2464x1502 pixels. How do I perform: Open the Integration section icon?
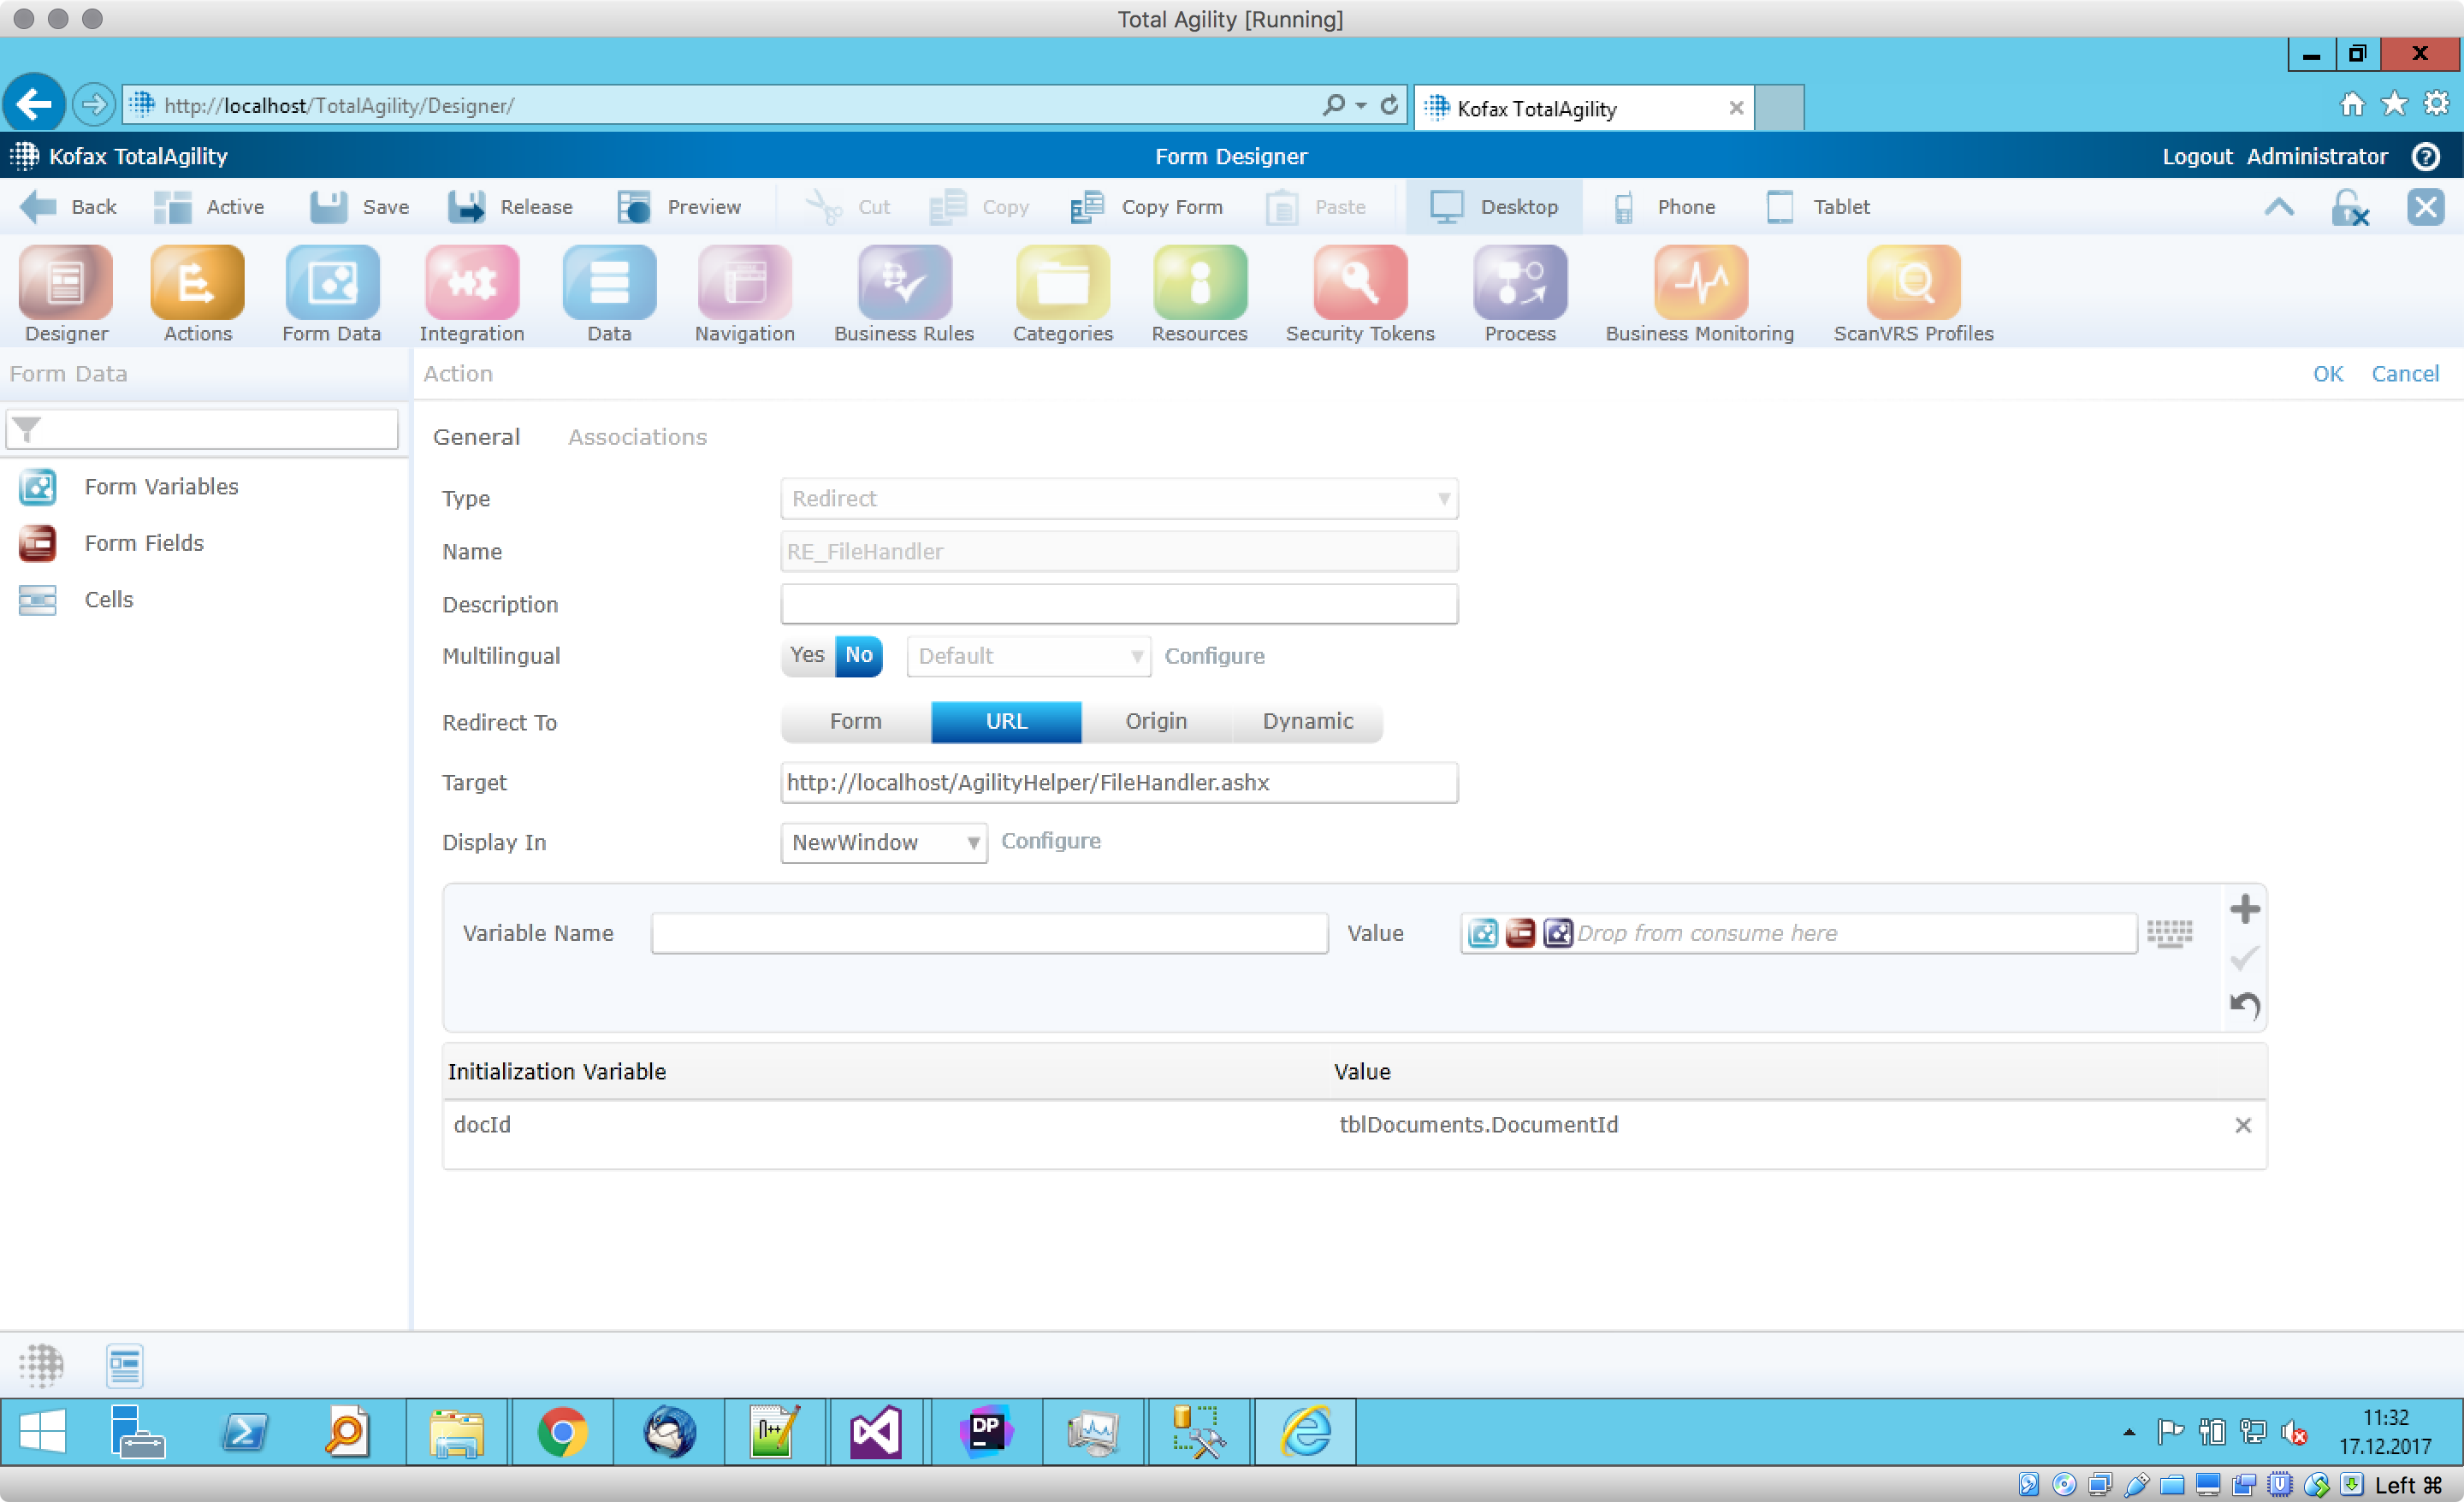click(x=471, y=284)
